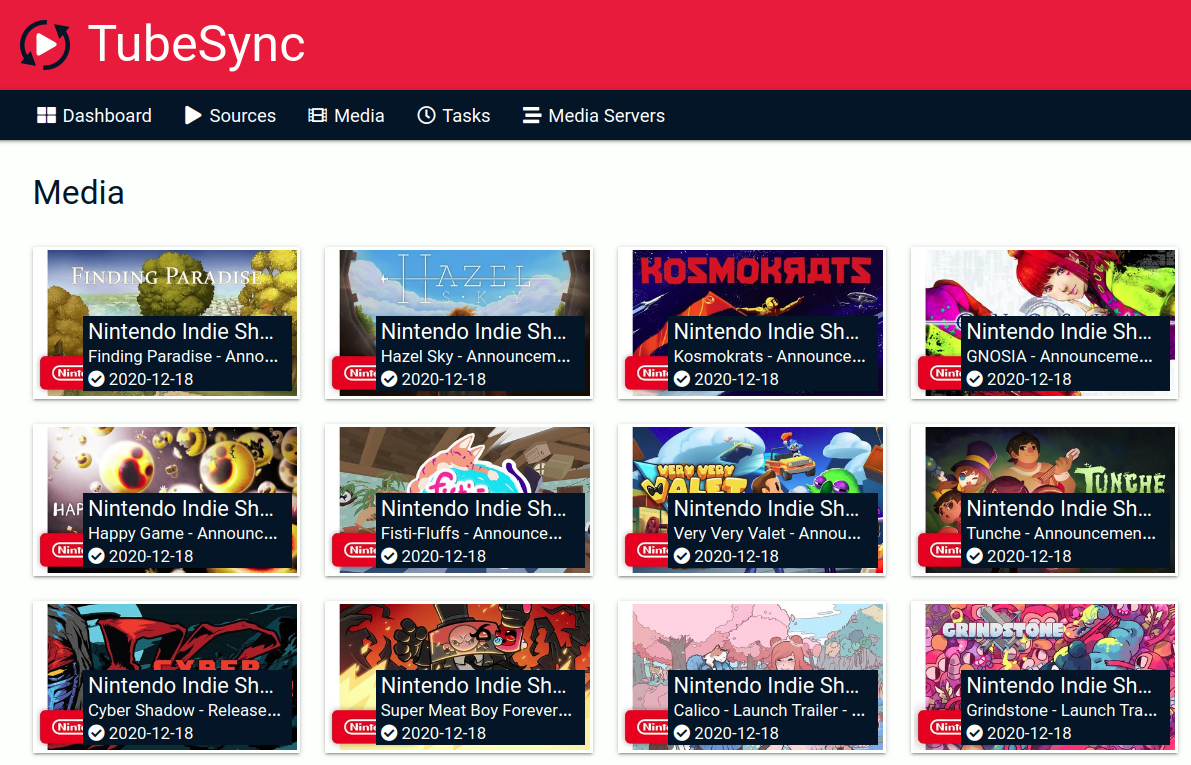The width and height of the screenshot is (1191, 765).
Task: Click the Nintendo badge on Finding Paradise thumbnail
Action: pyautogui.click(x=62, y=373)
